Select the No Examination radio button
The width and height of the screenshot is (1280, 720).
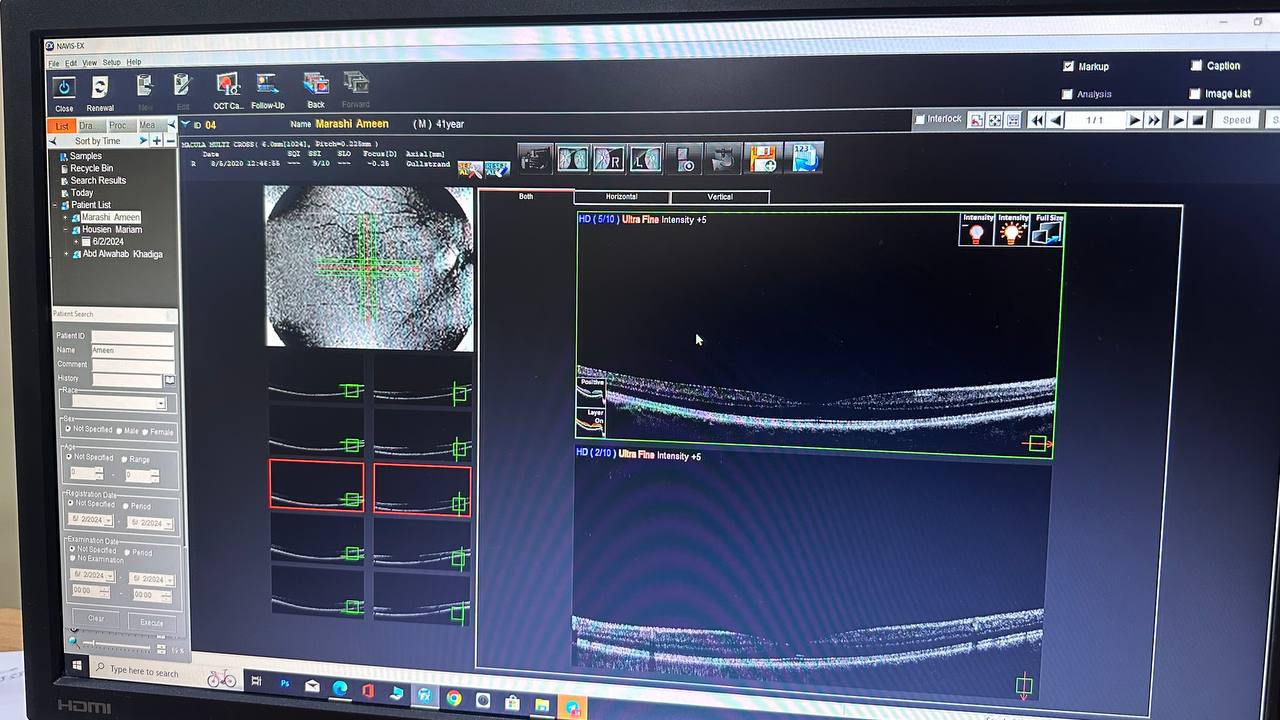(72, 558)
